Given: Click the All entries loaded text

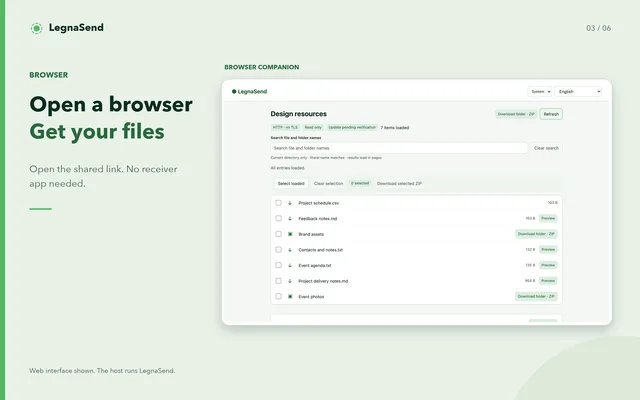Looking at the screenshot, I should coord(288,168).
